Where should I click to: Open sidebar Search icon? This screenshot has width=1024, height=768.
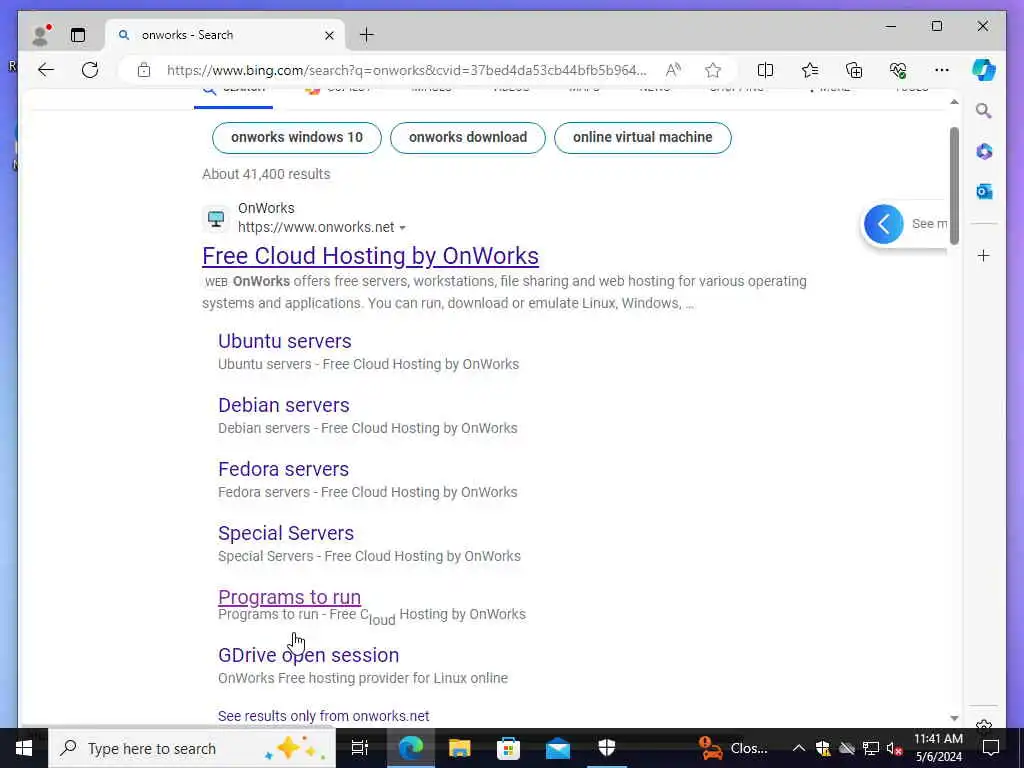(984, 111)
